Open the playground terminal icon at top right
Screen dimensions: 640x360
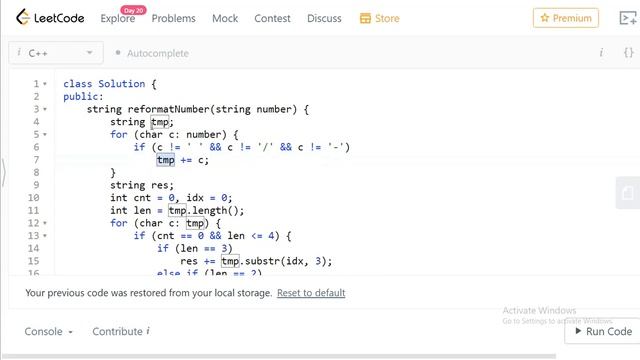[628, 18]
